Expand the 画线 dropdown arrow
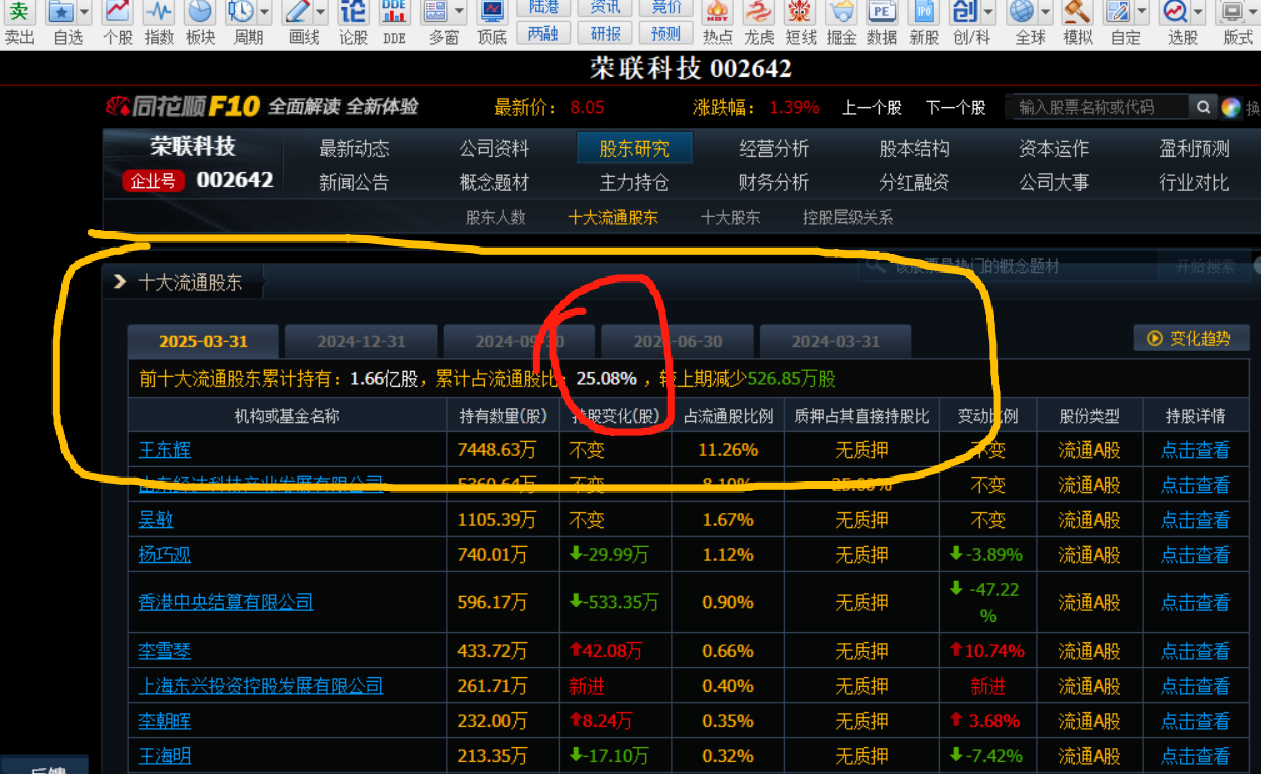This screenshot has width=1261, height=774. (320, 13)
